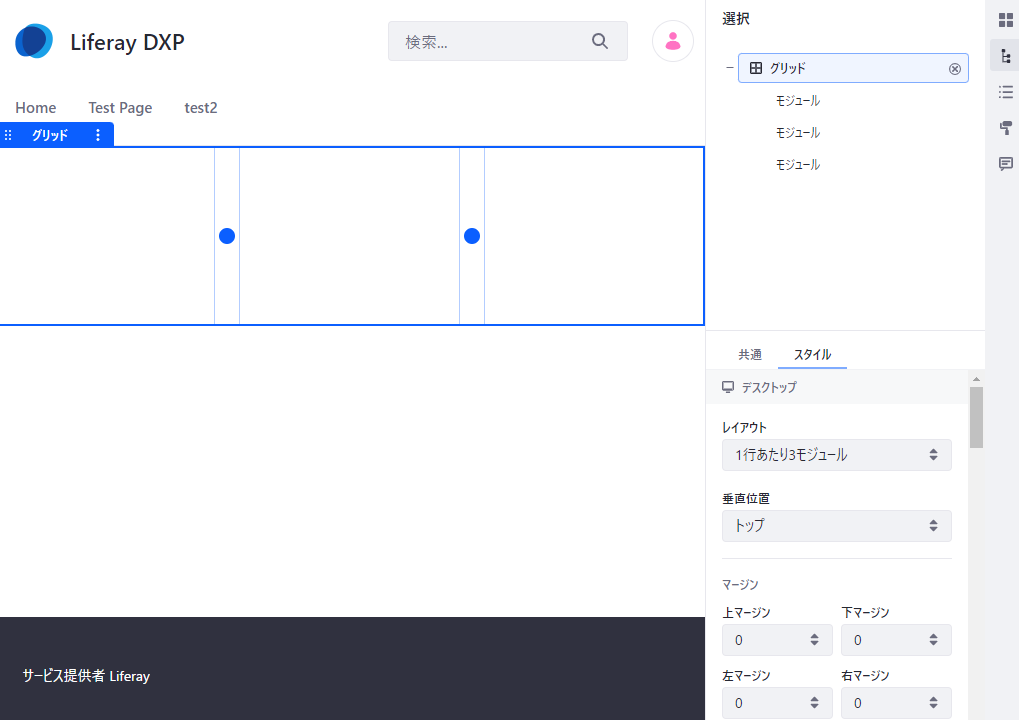Go to the Test Page navigation link
Screen dimensions: 1019x720
[x=120, y=108]
